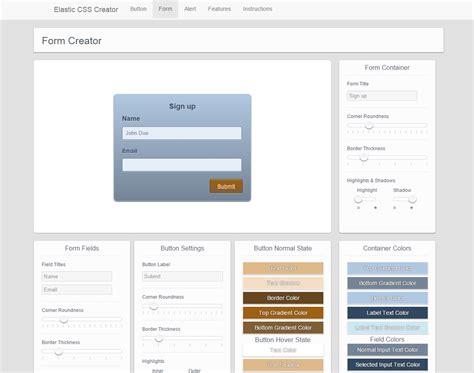The image size is (474, 373).
Task: Click the Sign up title in preview
Action: click(182, 106)
